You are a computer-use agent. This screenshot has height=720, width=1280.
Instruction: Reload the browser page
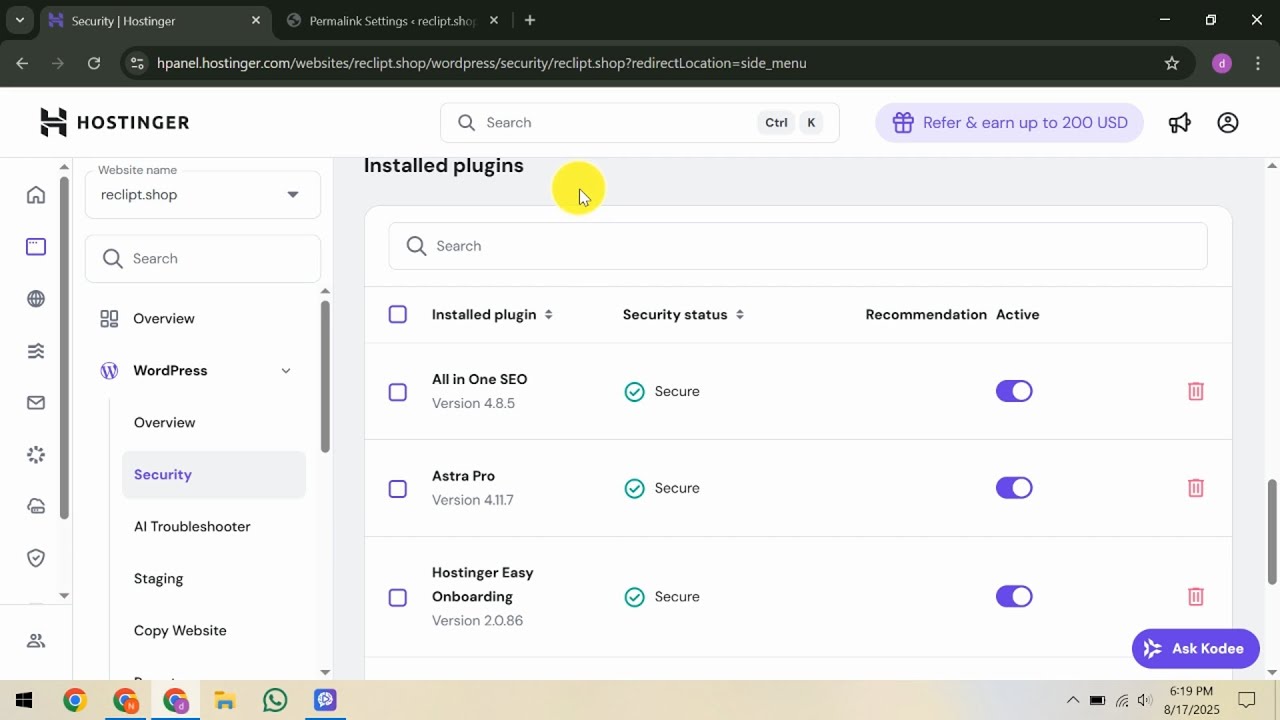click(94, 63)
